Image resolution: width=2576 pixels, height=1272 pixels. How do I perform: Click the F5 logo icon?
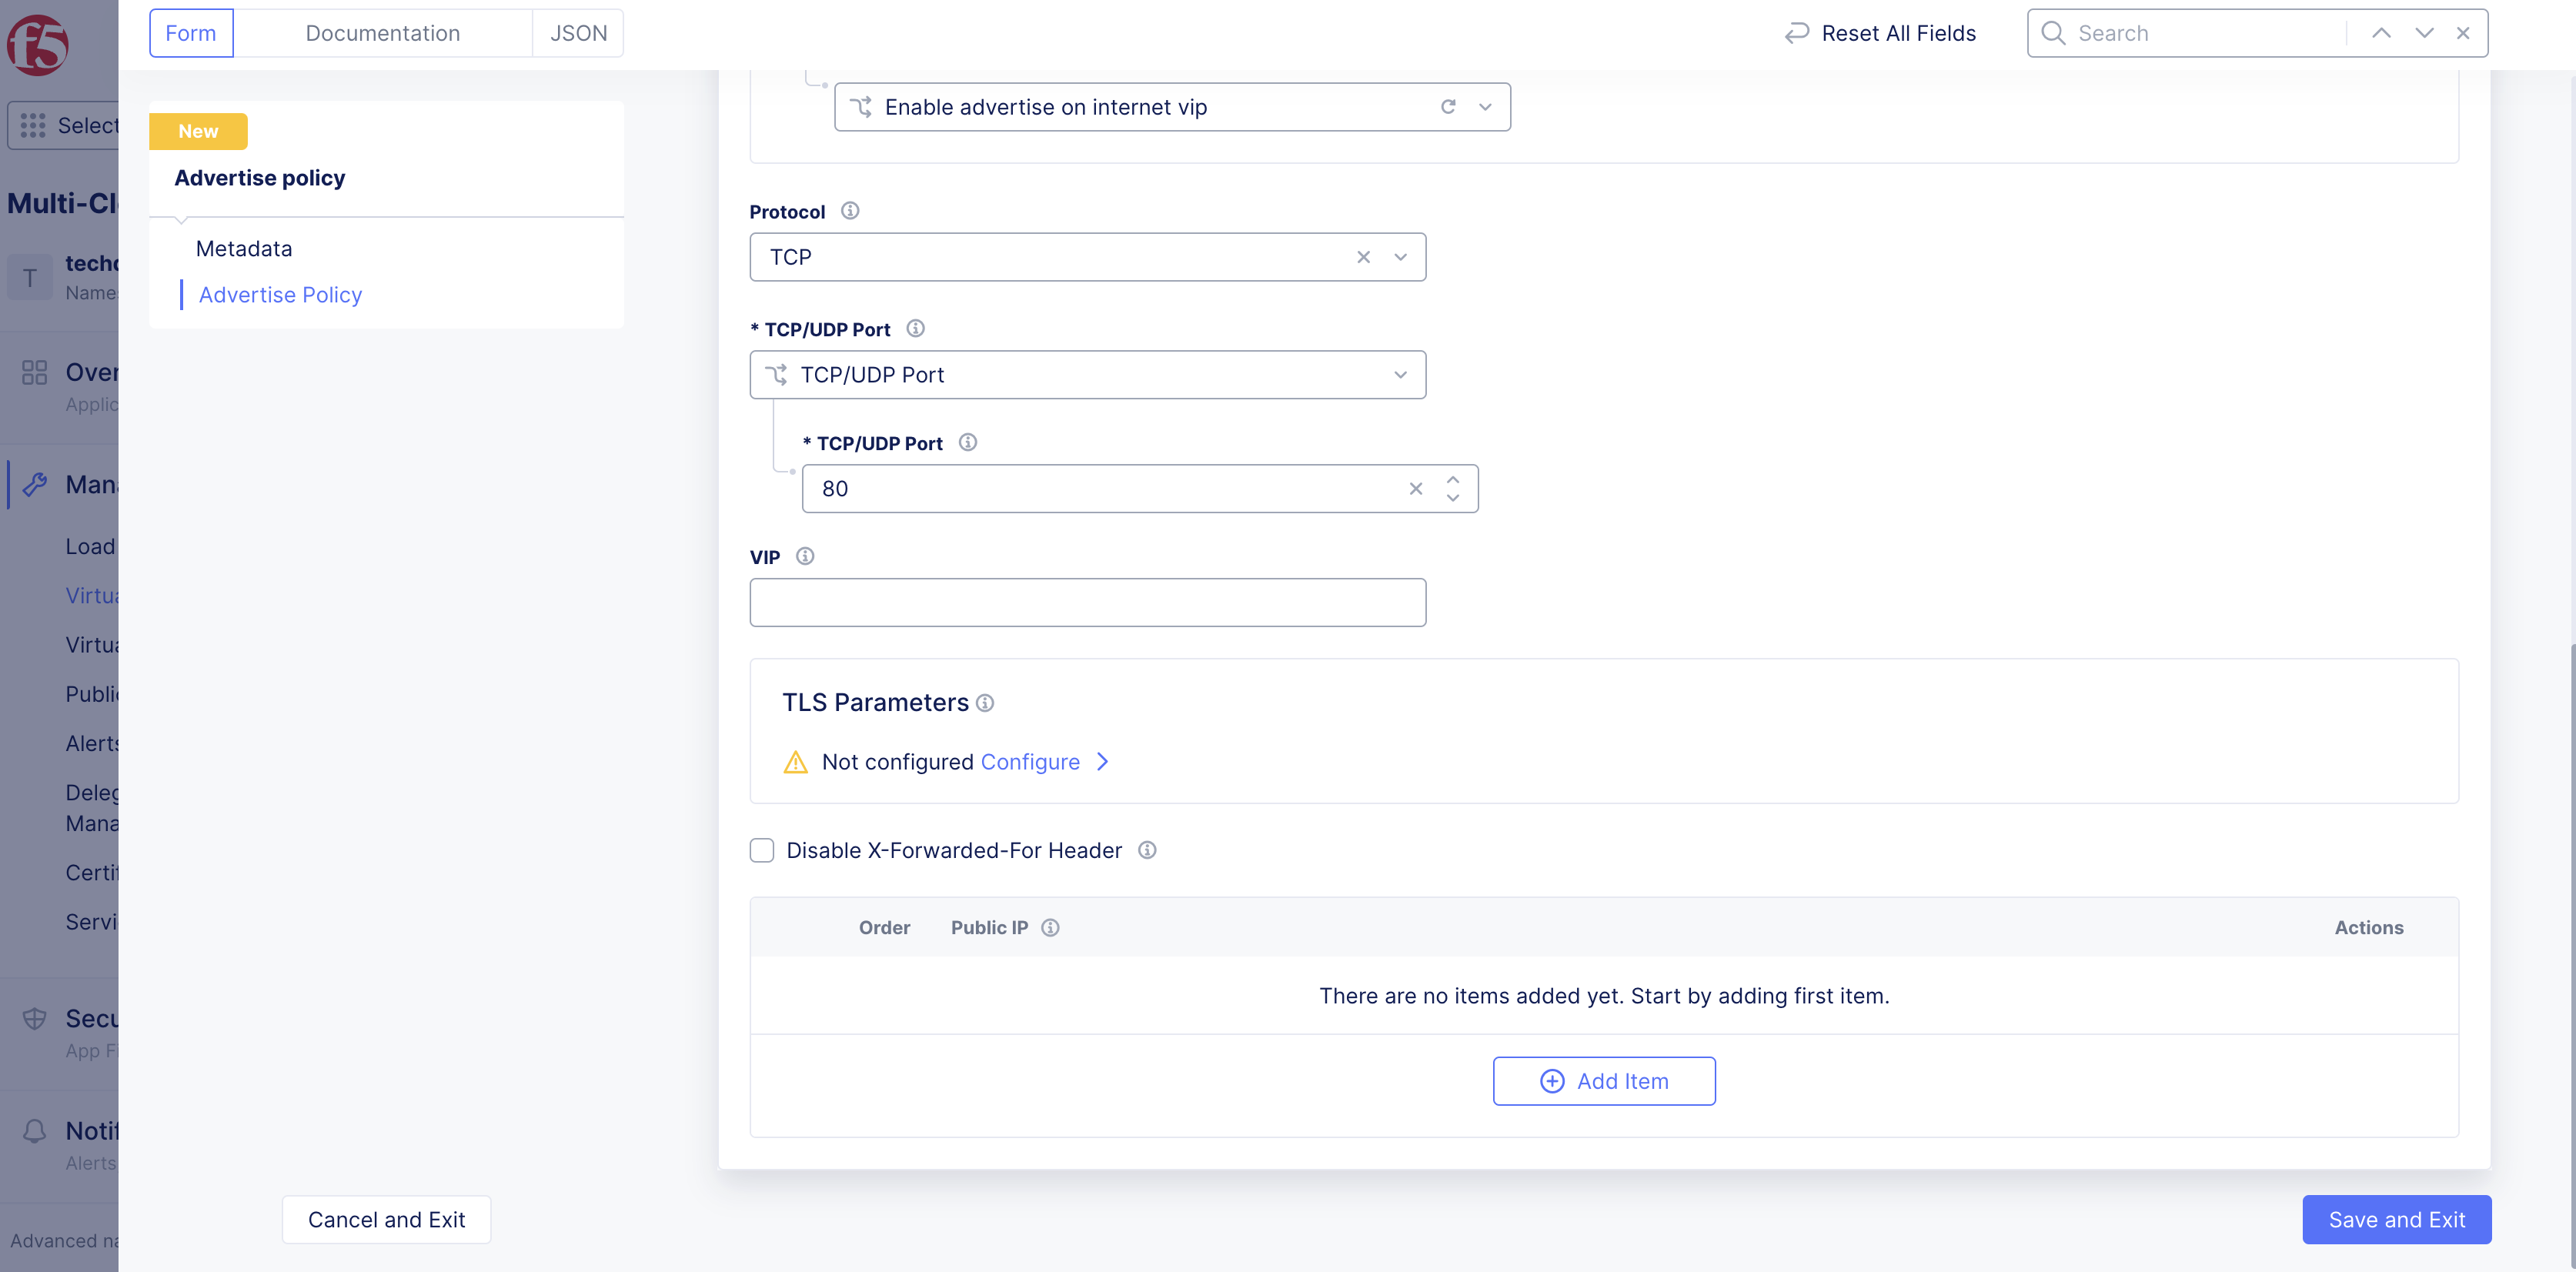tap(38, 44)
